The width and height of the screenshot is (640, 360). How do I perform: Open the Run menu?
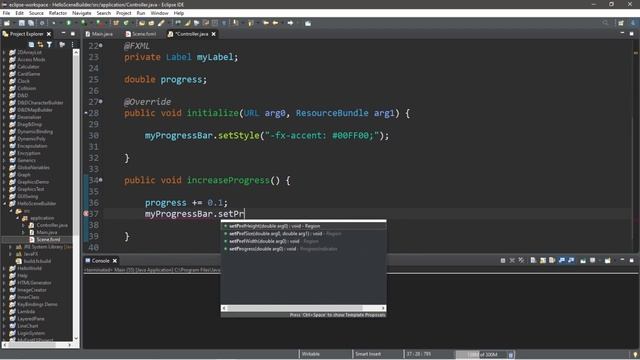pos(141,13)
